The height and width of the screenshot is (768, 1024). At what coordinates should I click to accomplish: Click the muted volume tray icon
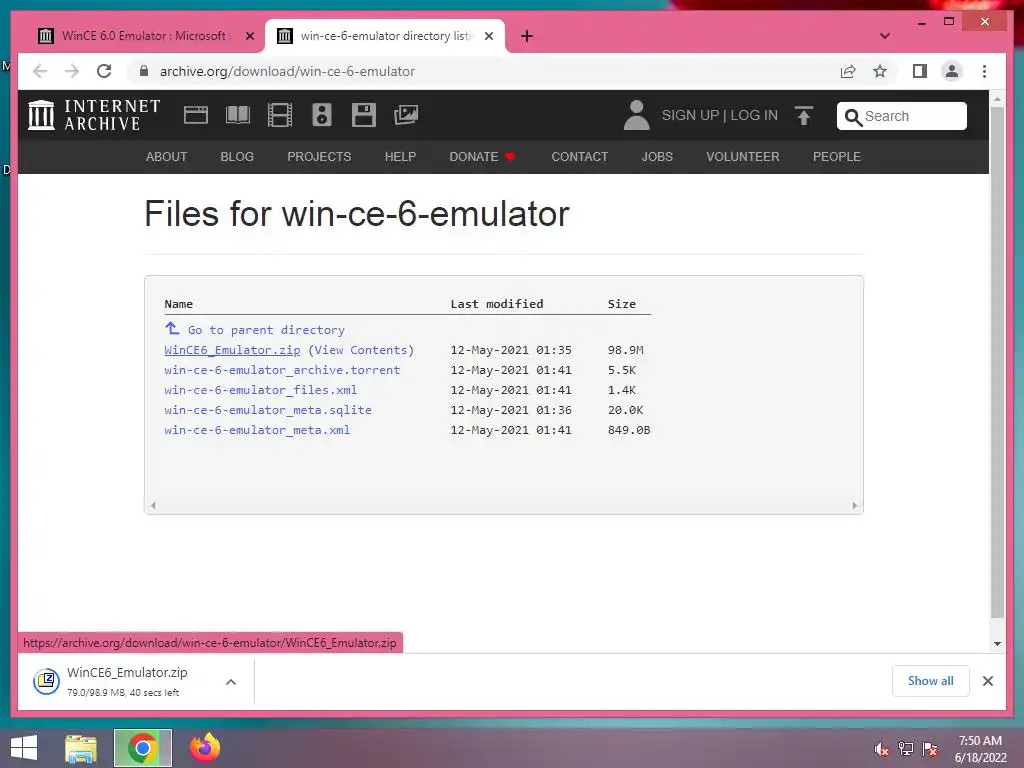tap(881, 749)
